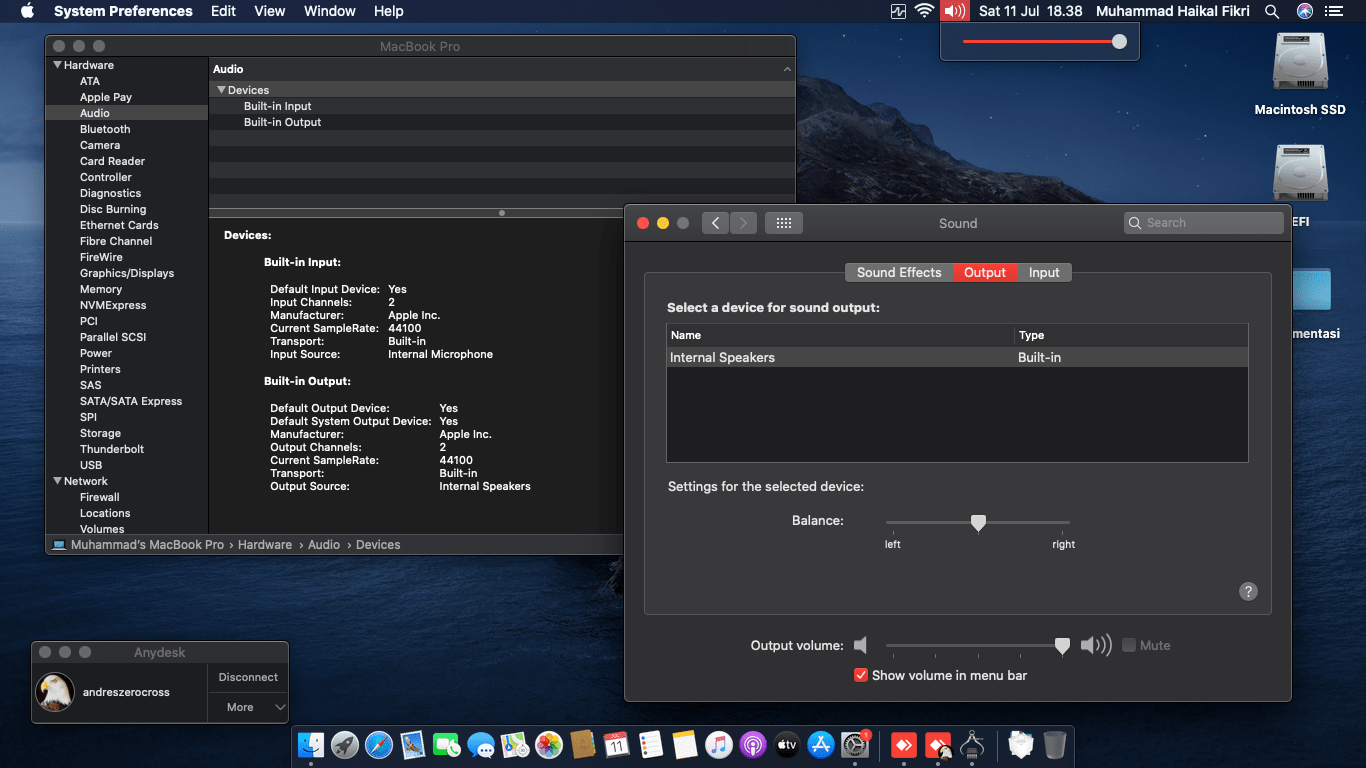Open Sound preferences help question mark
This screenshot has width=1366, height=768.
(x=1248, y=591)
